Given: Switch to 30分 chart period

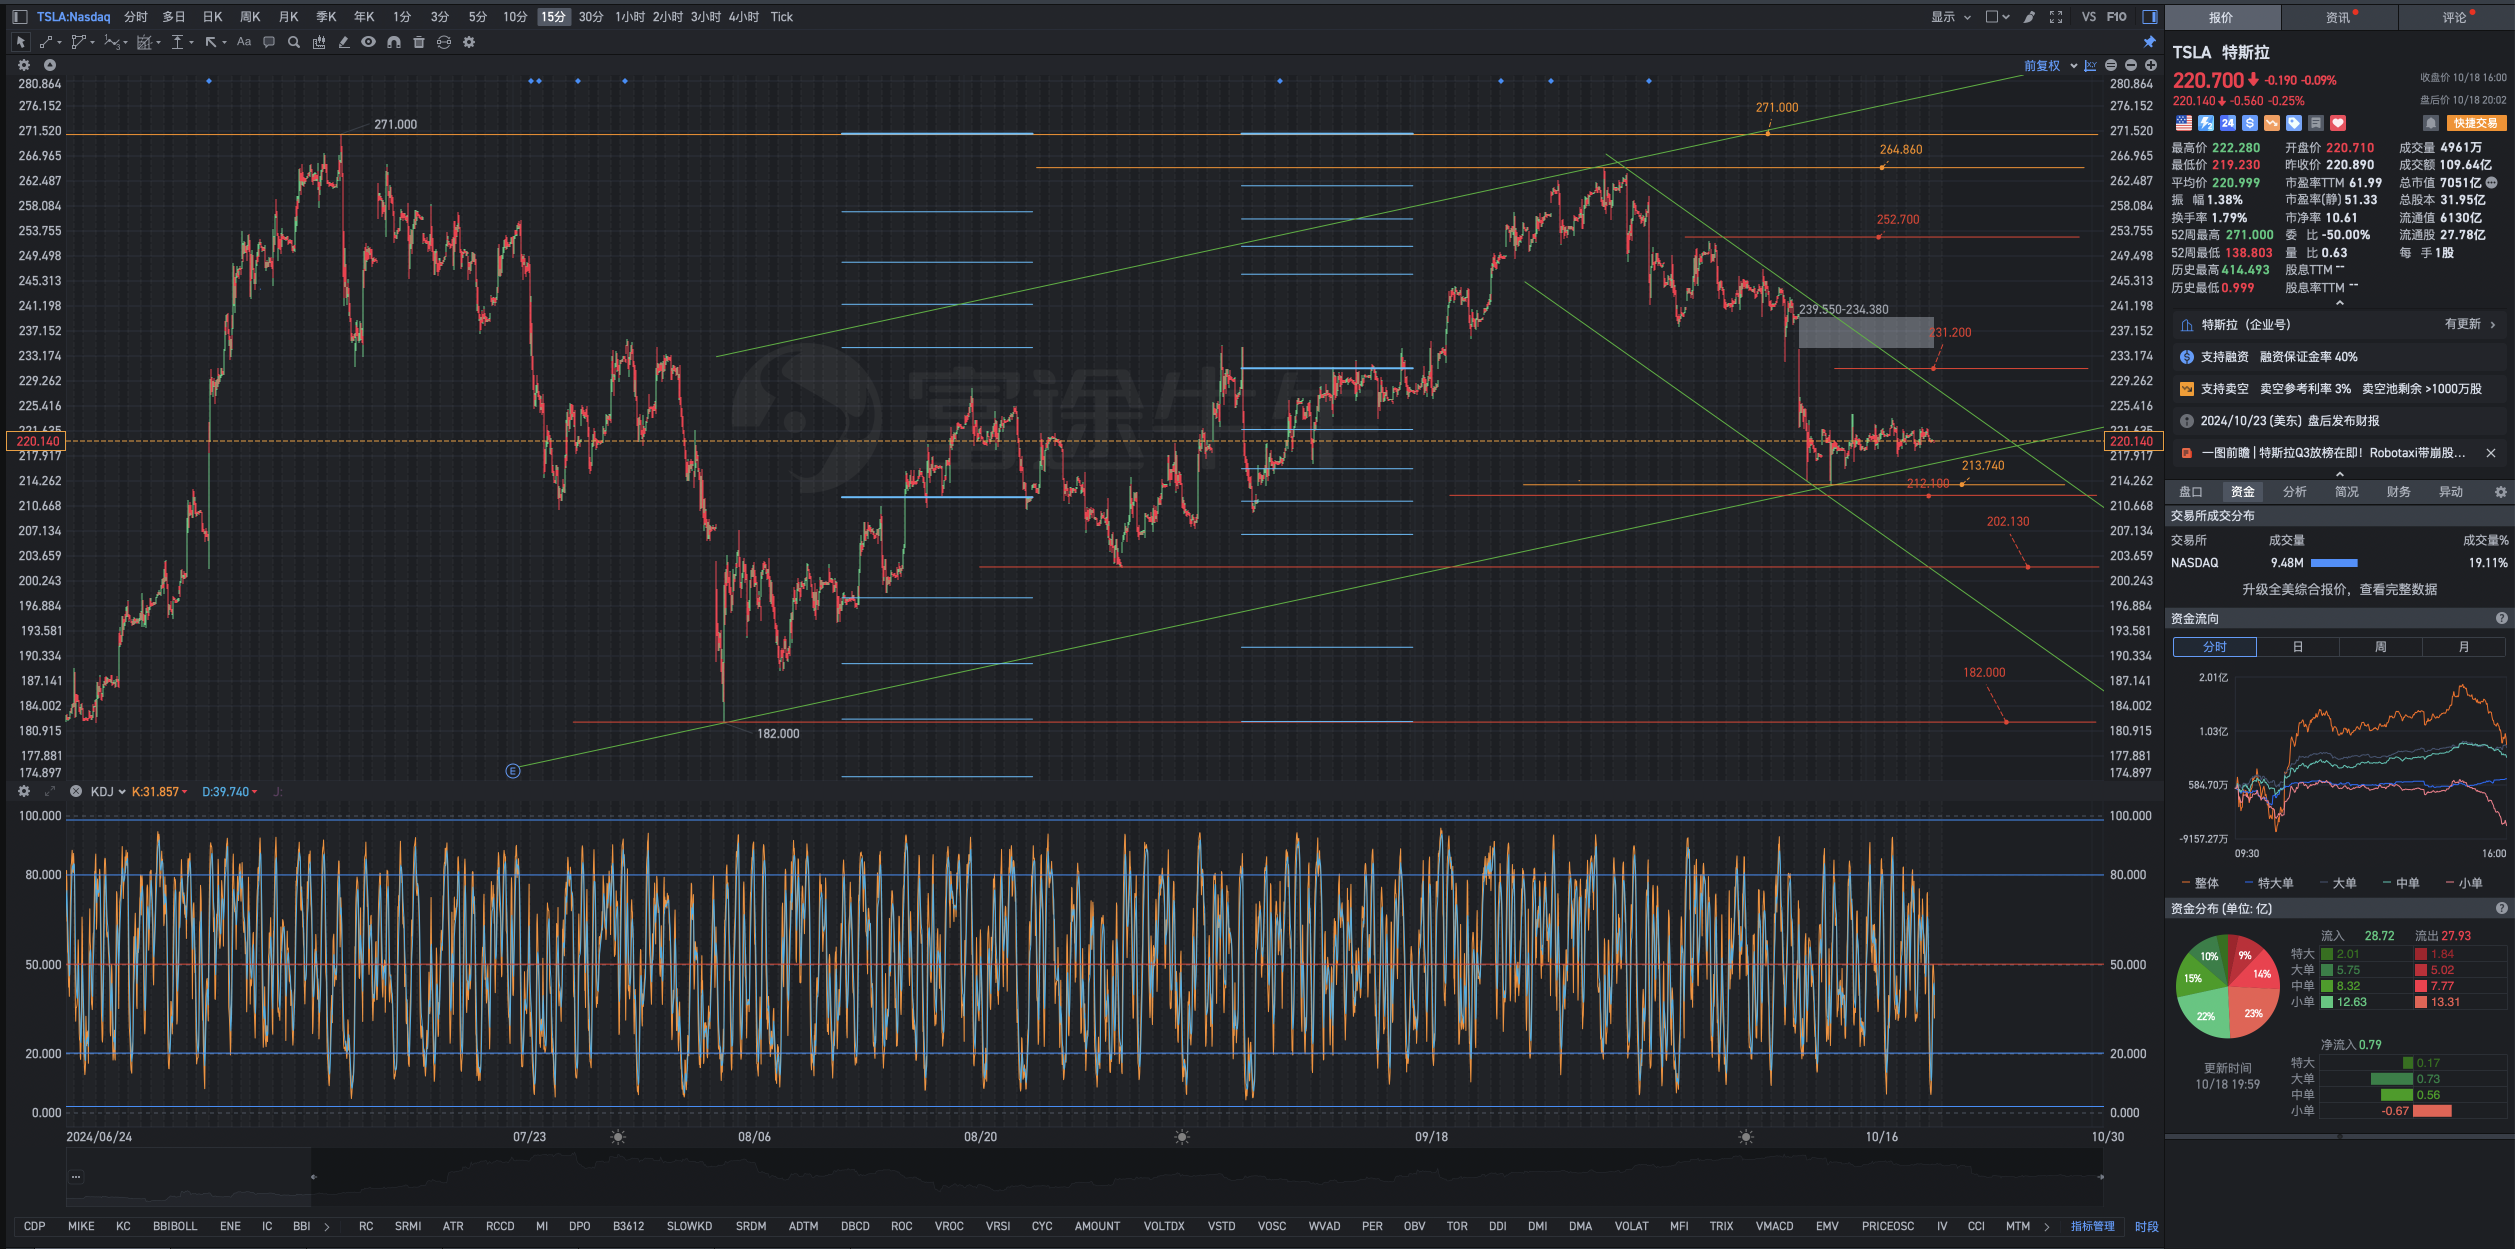Looking at the screenshot, I should (591, 17).
